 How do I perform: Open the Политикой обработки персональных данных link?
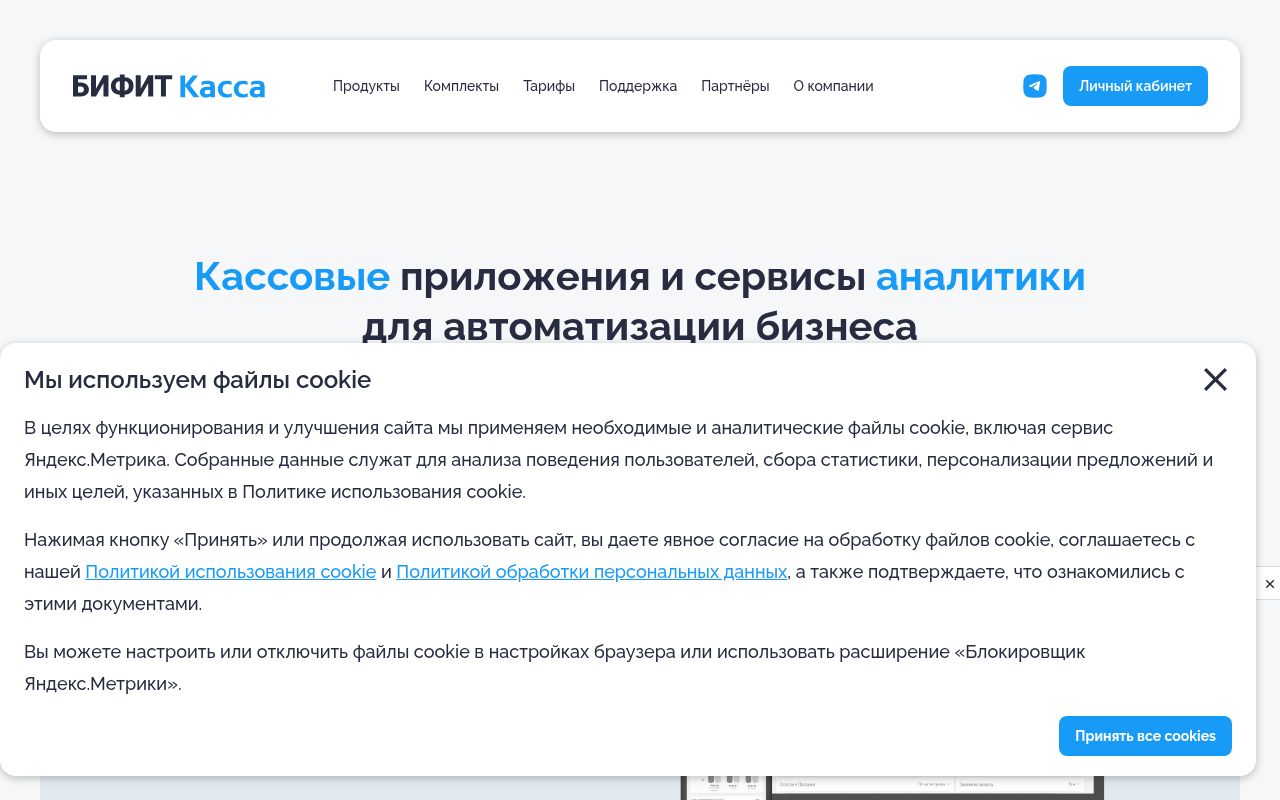tap(592, 572)
